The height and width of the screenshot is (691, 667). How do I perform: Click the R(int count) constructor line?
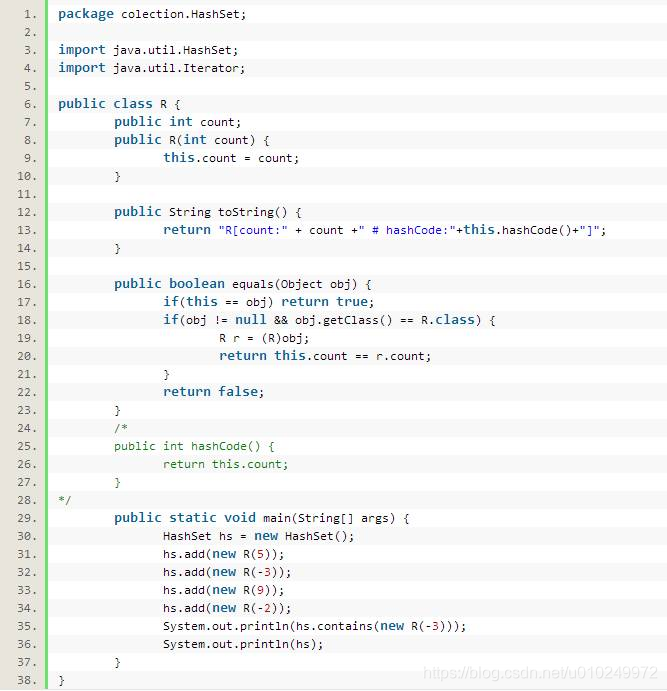coord(192,140)
